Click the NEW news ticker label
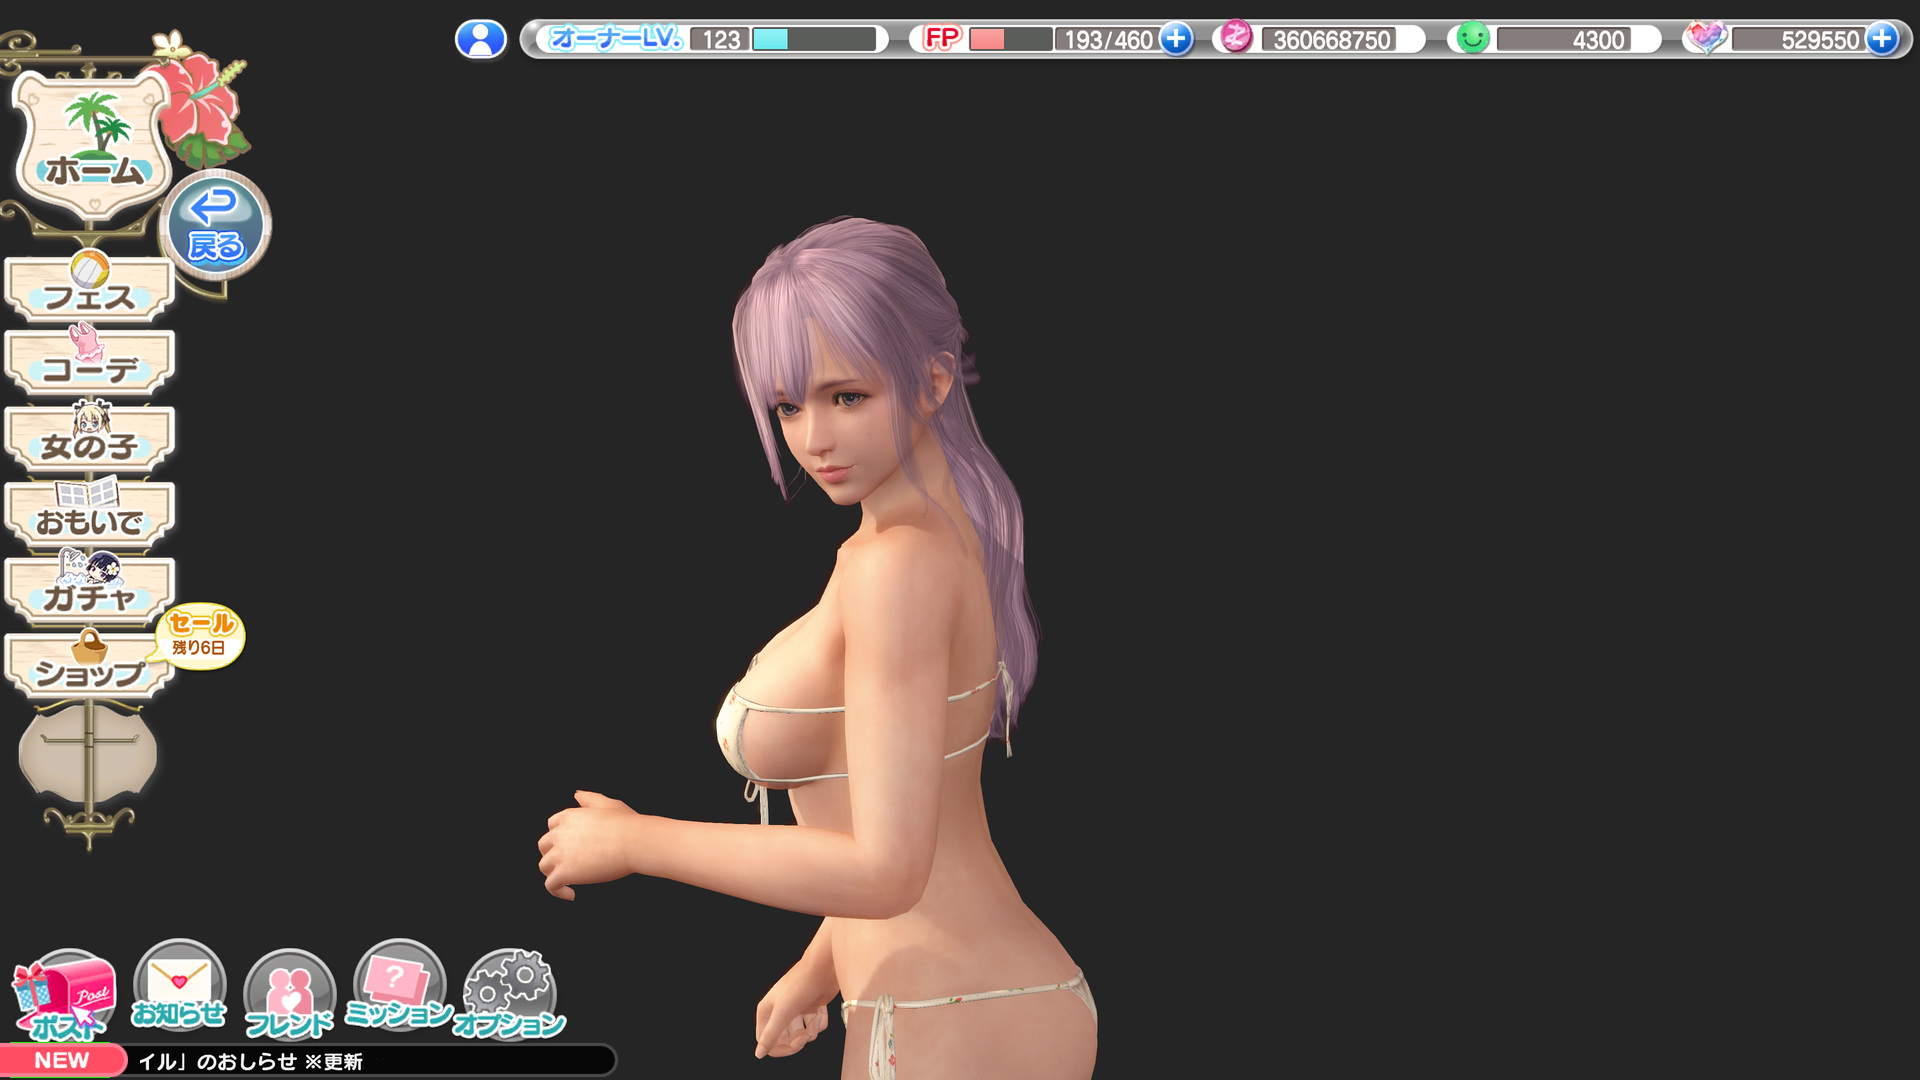Viewport: 1920px width, 1080px height. pos(62,1060)
